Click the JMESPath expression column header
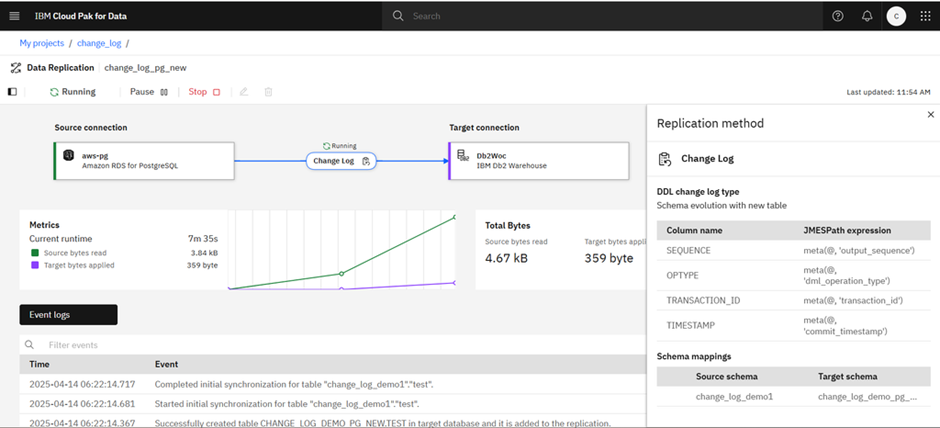The width and height of the screenshot is (940, 428). pyautogui.click(x=847, y=230)
